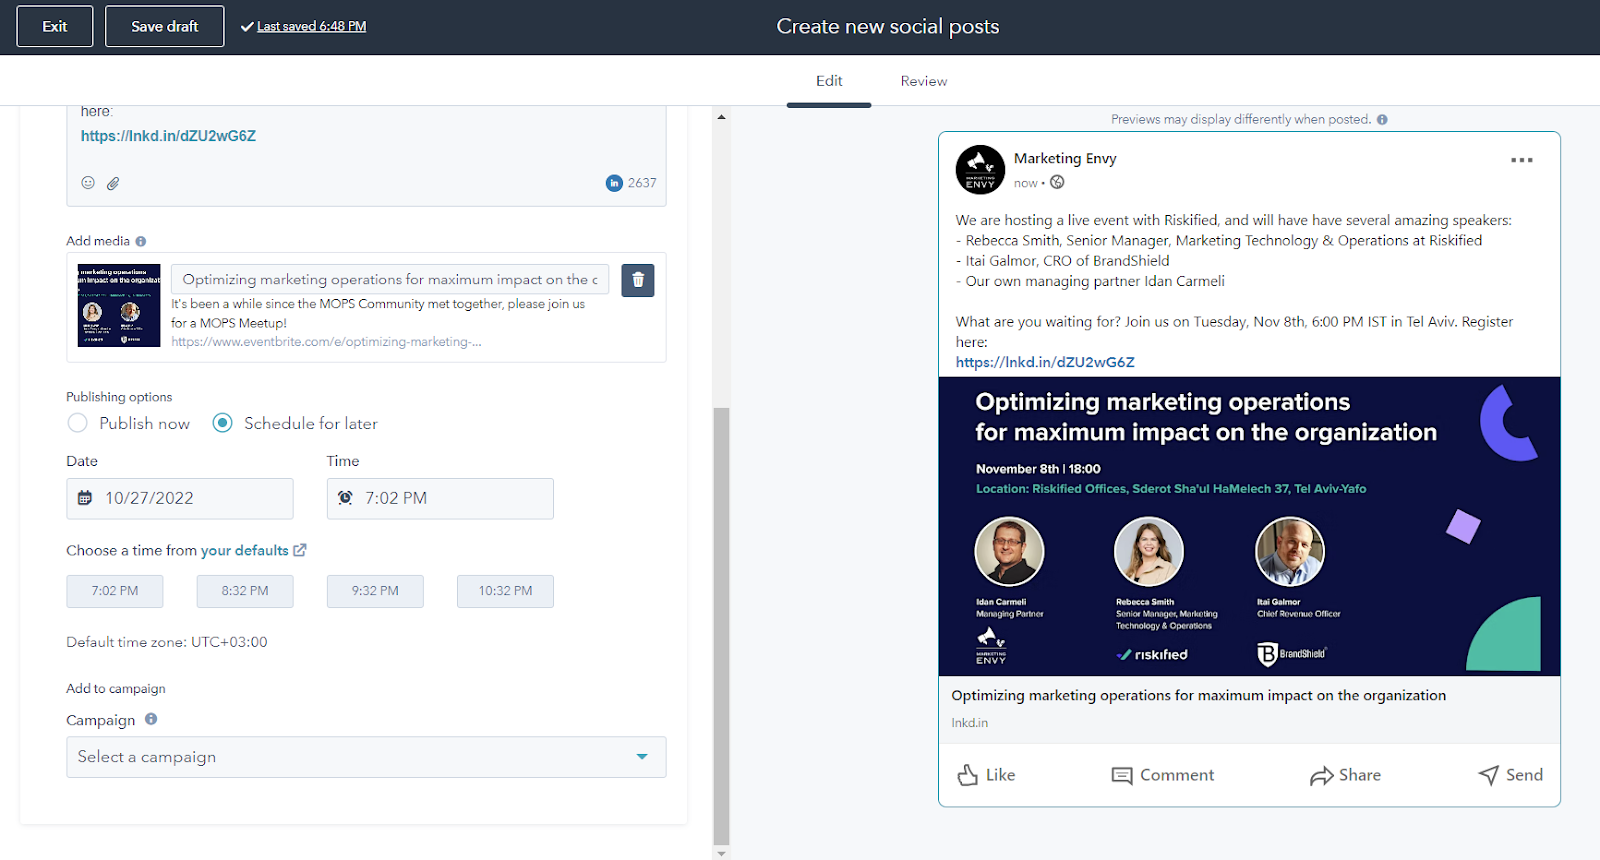The image size is (1600, 860).
Task: Click the LinkedIn character count icon
Action: [x=614, y=183]
